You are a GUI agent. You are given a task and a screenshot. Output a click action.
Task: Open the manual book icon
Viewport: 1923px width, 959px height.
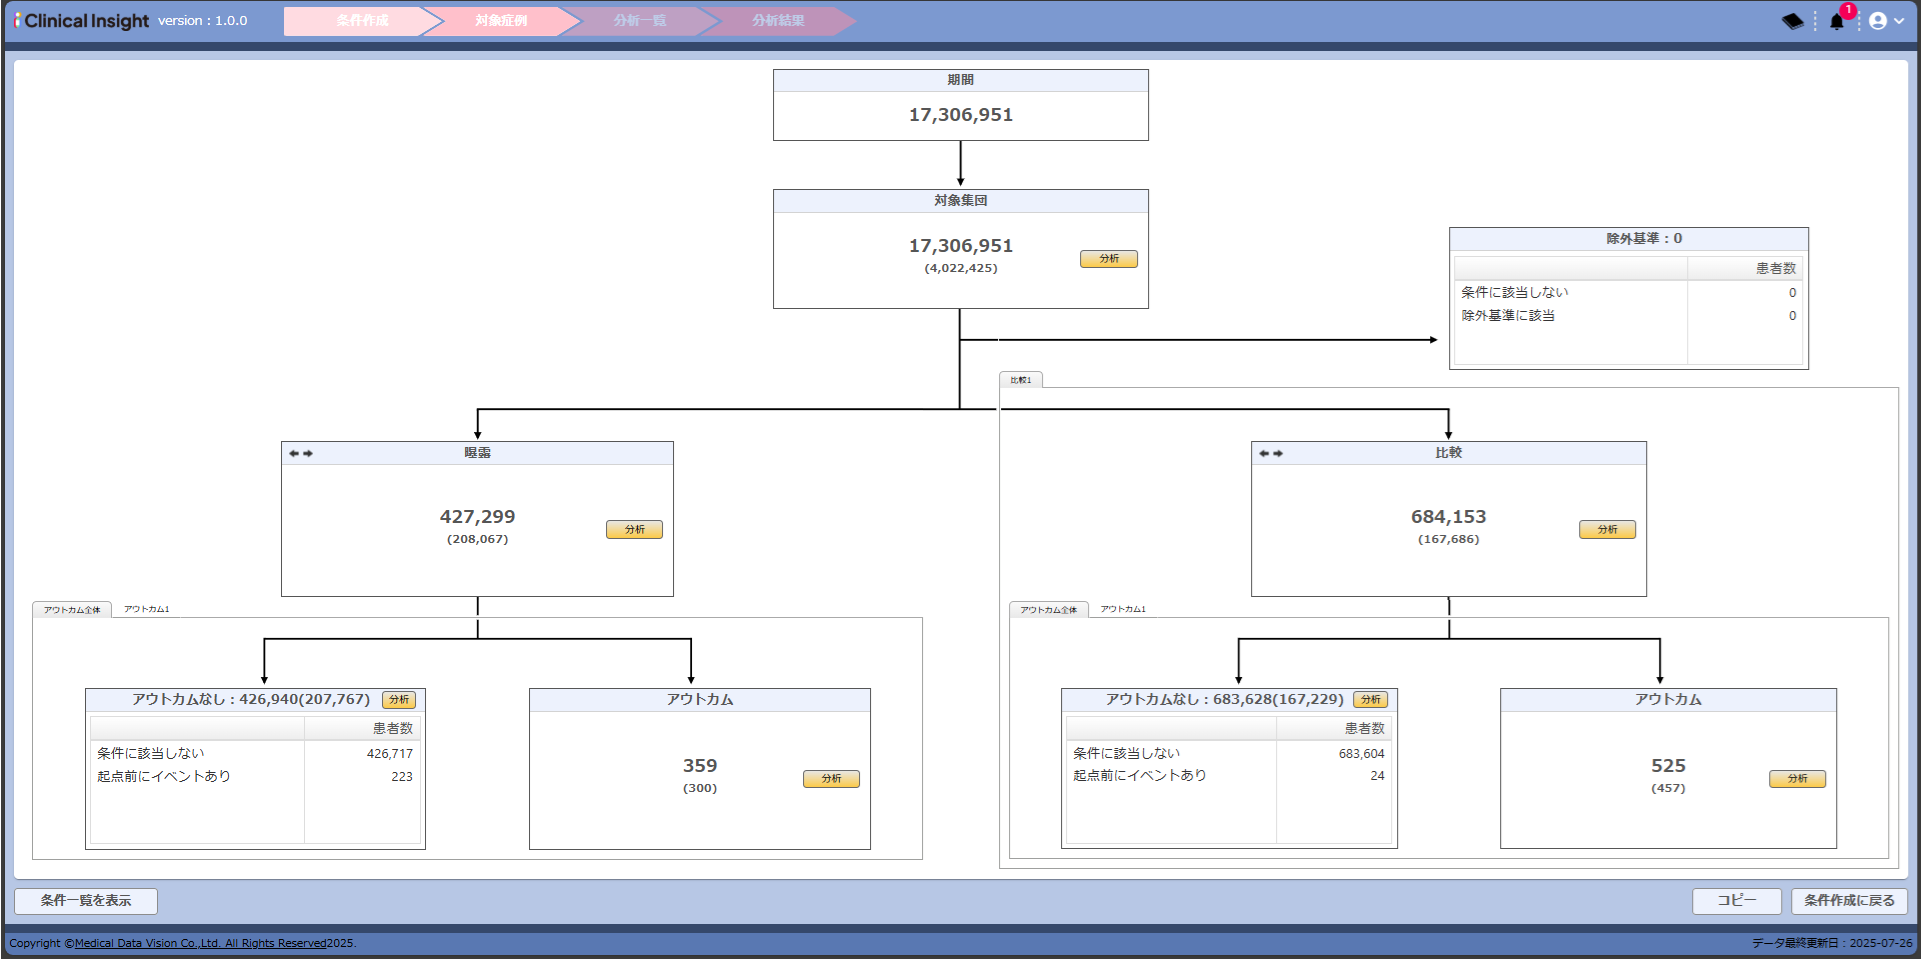[x=1792, y=21]
